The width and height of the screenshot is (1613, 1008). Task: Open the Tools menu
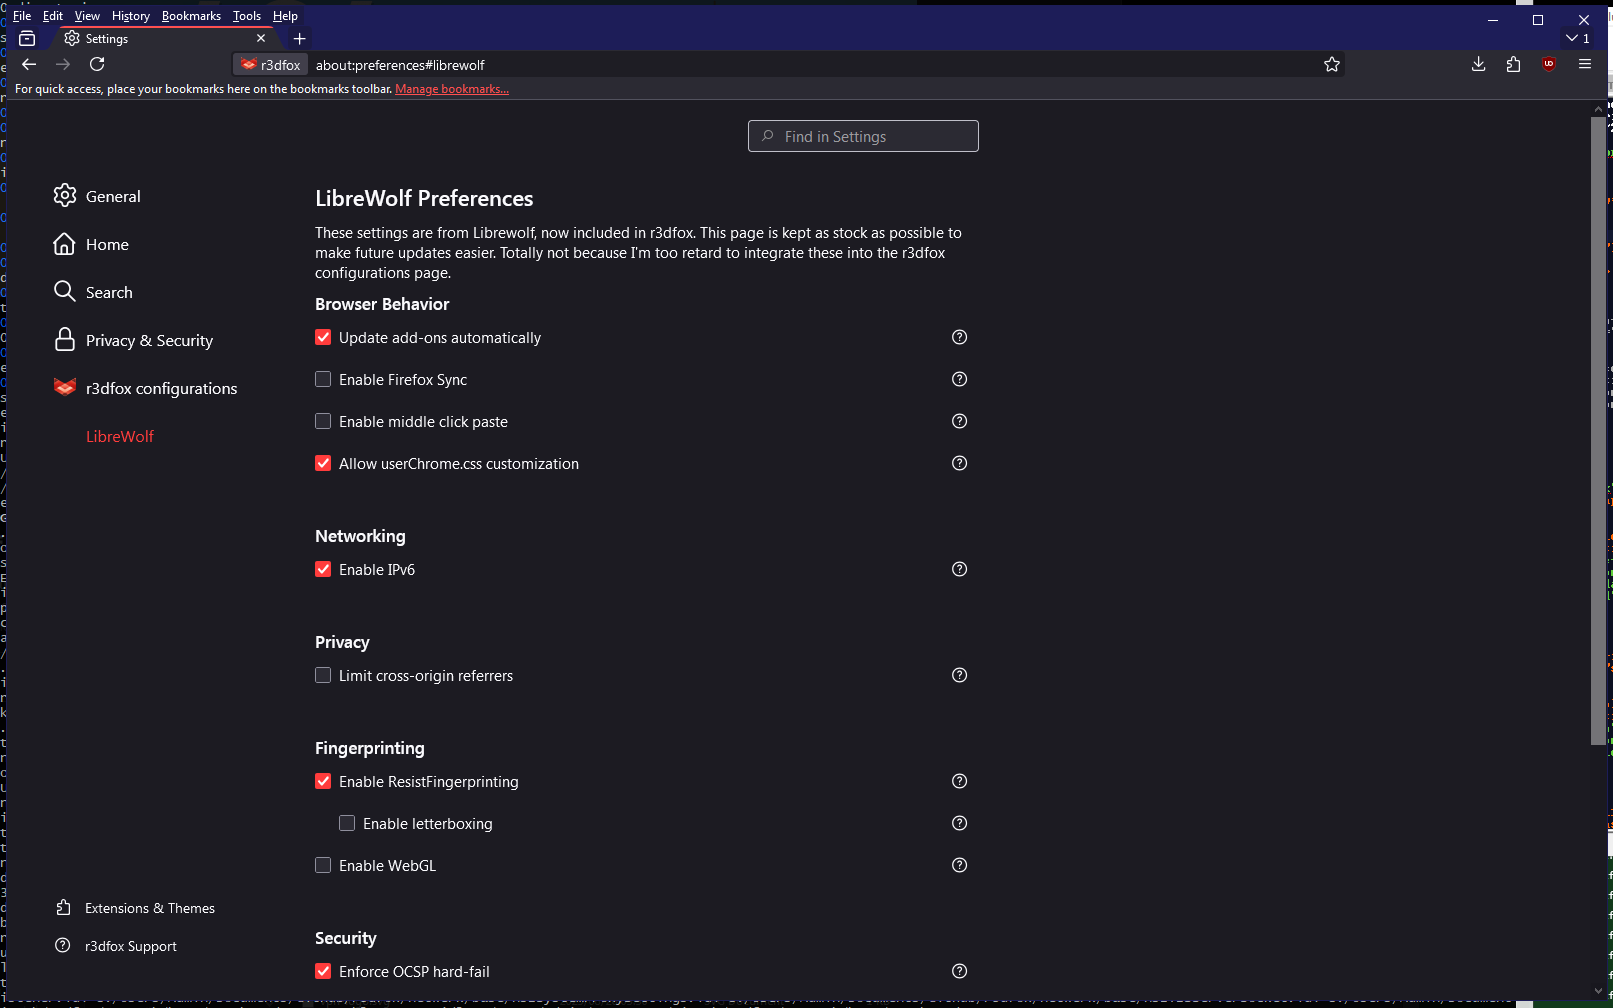click(246, 16)
